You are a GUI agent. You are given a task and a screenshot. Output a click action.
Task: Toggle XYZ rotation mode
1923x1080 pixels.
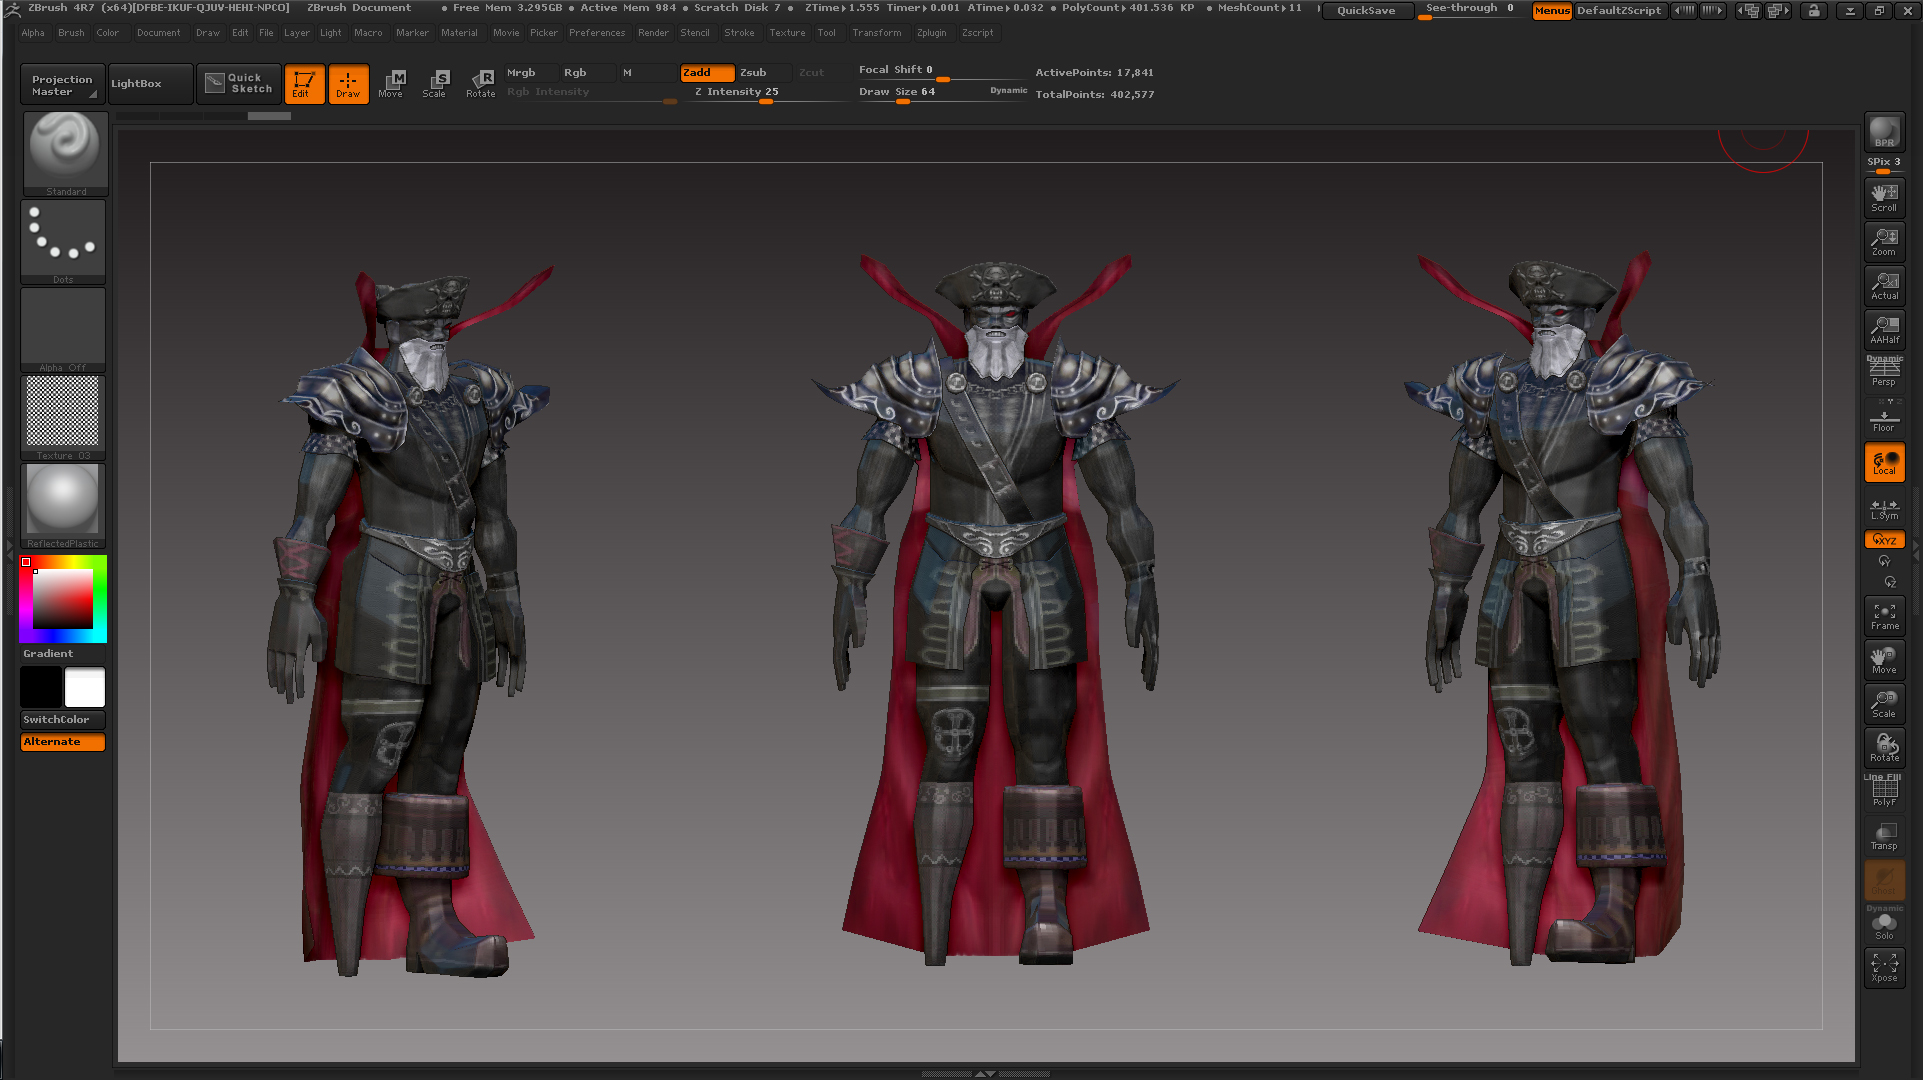1884,540
